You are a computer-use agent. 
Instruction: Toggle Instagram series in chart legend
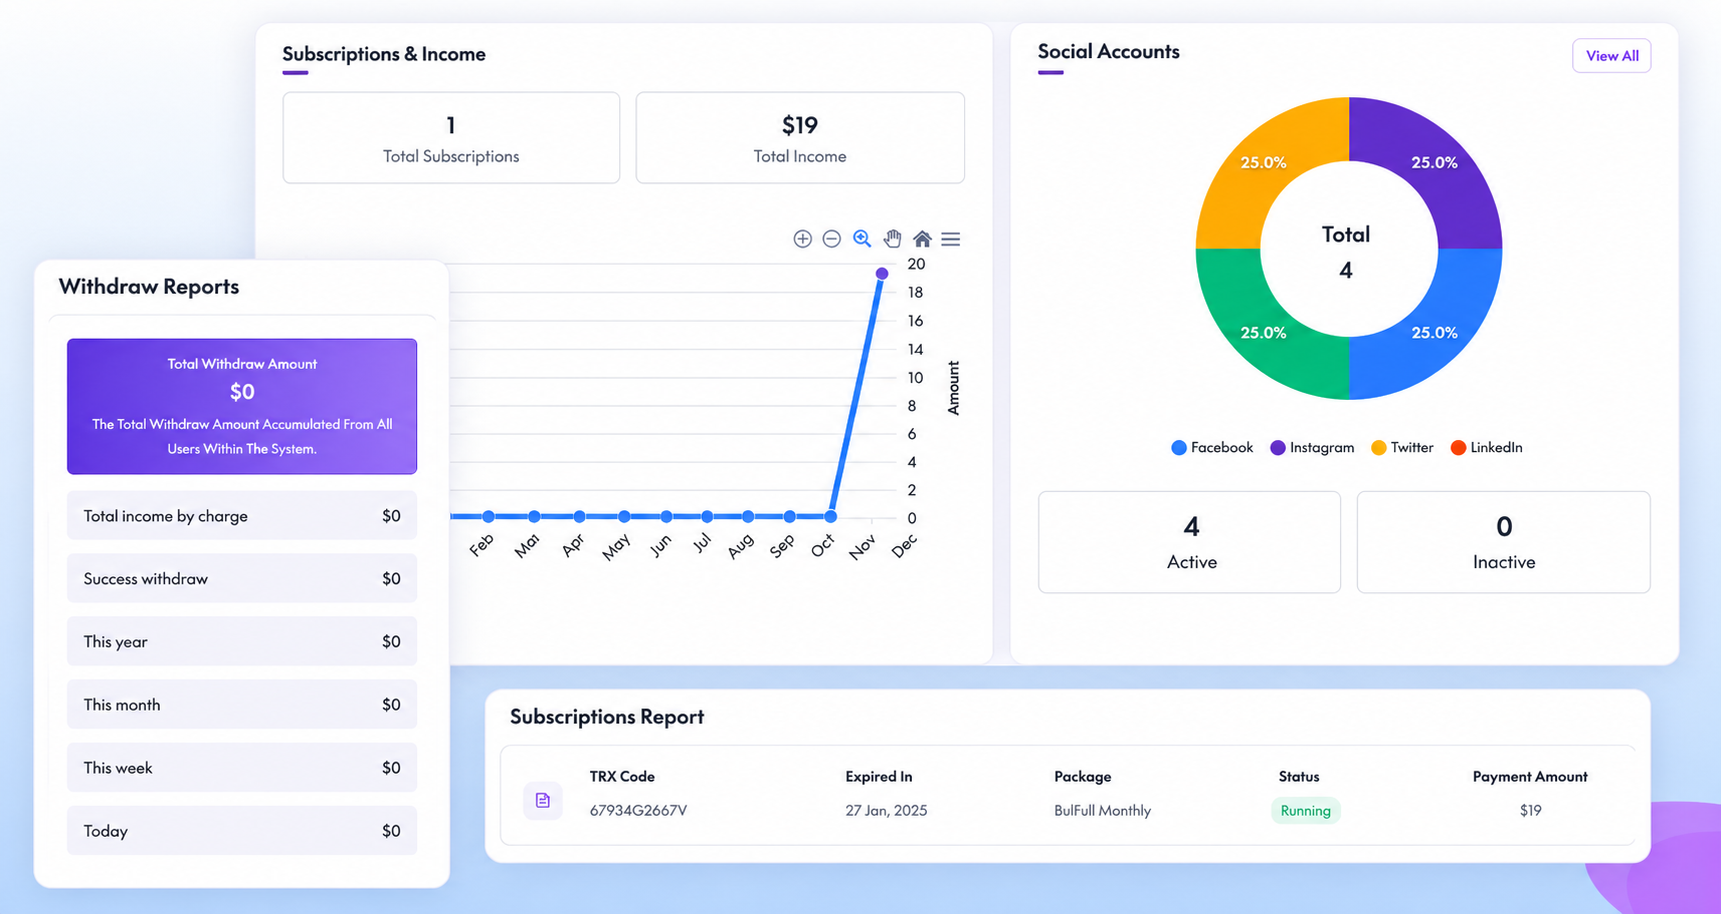coord(1311,448)
